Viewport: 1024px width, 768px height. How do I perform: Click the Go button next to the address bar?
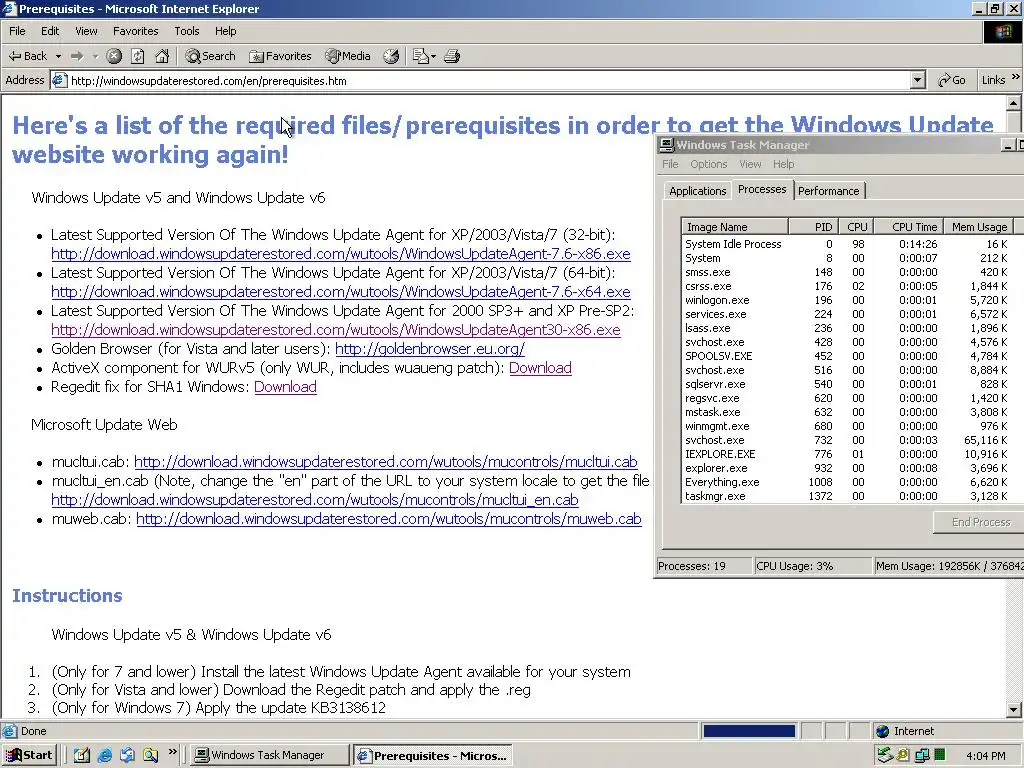(x=952, y=80)
